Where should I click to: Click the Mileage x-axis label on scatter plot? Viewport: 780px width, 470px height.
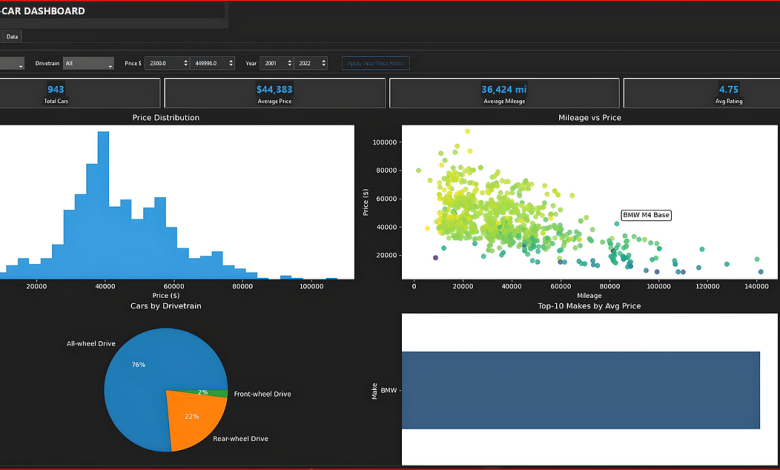[x=589, y=295]
